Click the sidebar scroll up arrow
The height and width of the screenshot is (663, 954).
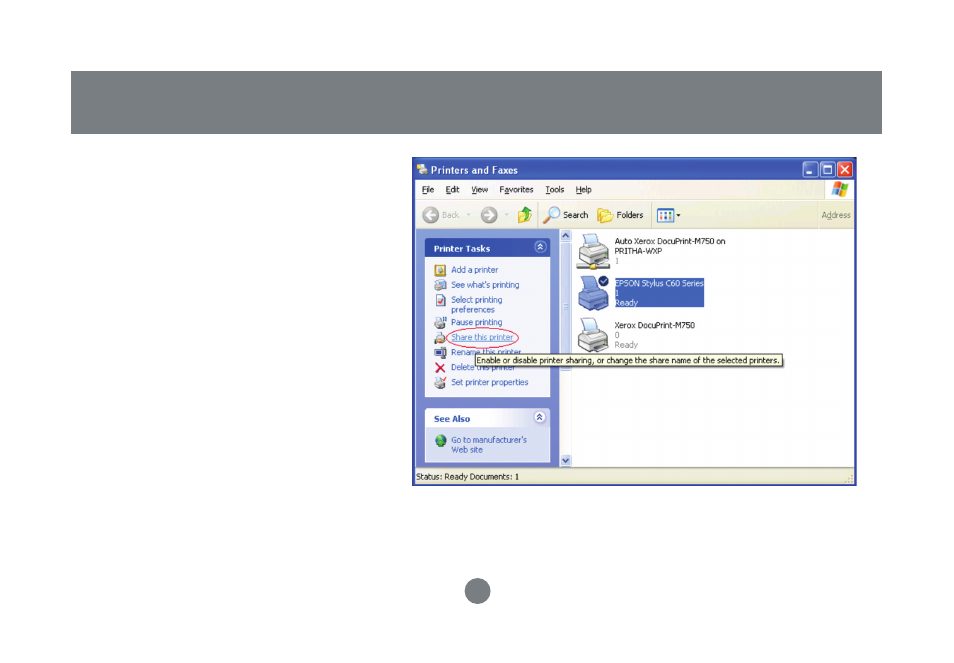tap(566, 235)
